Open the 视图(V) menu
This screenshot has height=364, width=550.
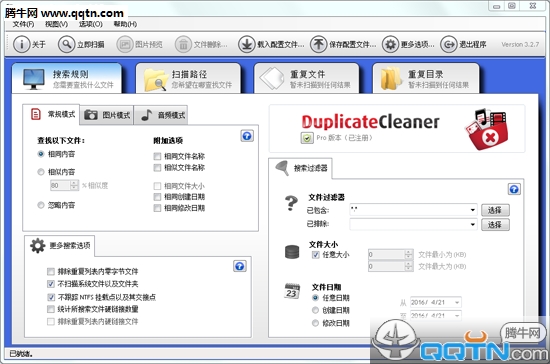[x=56, y=24]
